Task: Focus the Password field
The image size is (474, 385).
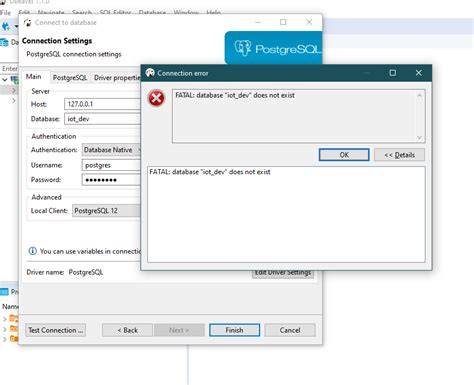Action: (x=111, y=180)
